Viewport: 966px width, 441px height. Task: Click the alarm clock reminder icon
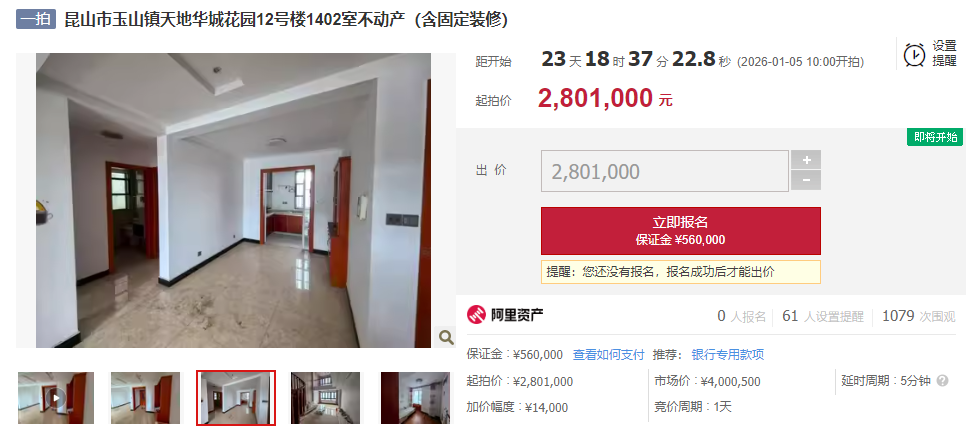click(914, 55)
